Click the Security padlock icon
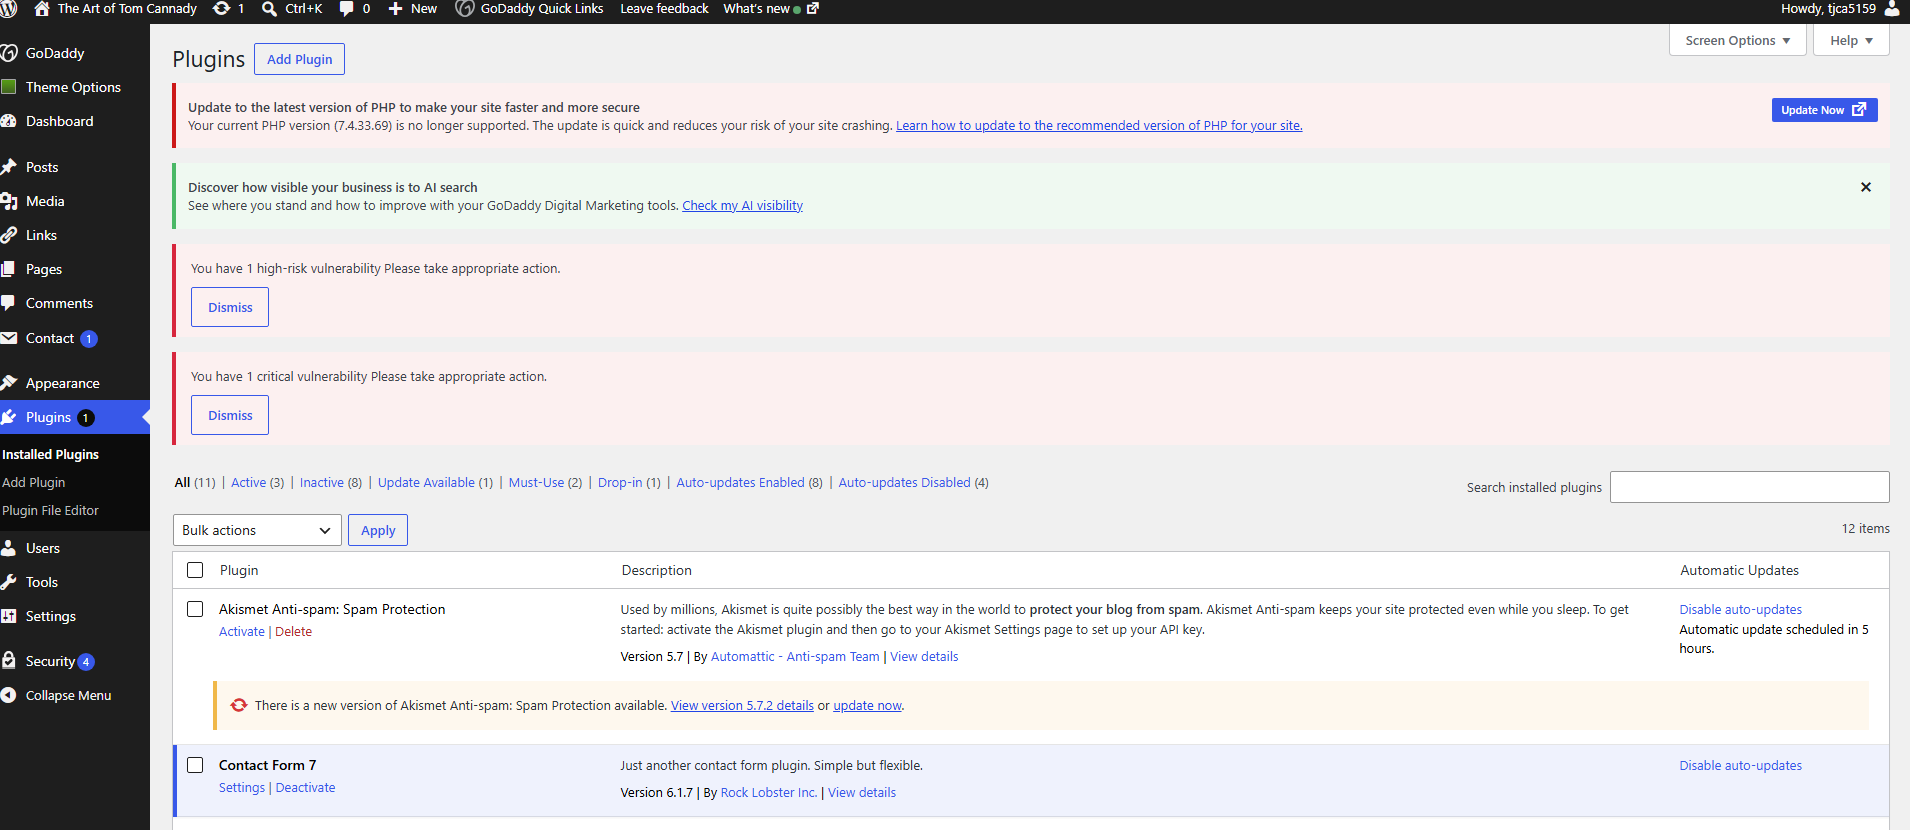This screenshot has height=830, width=1910. pos(9,661)
